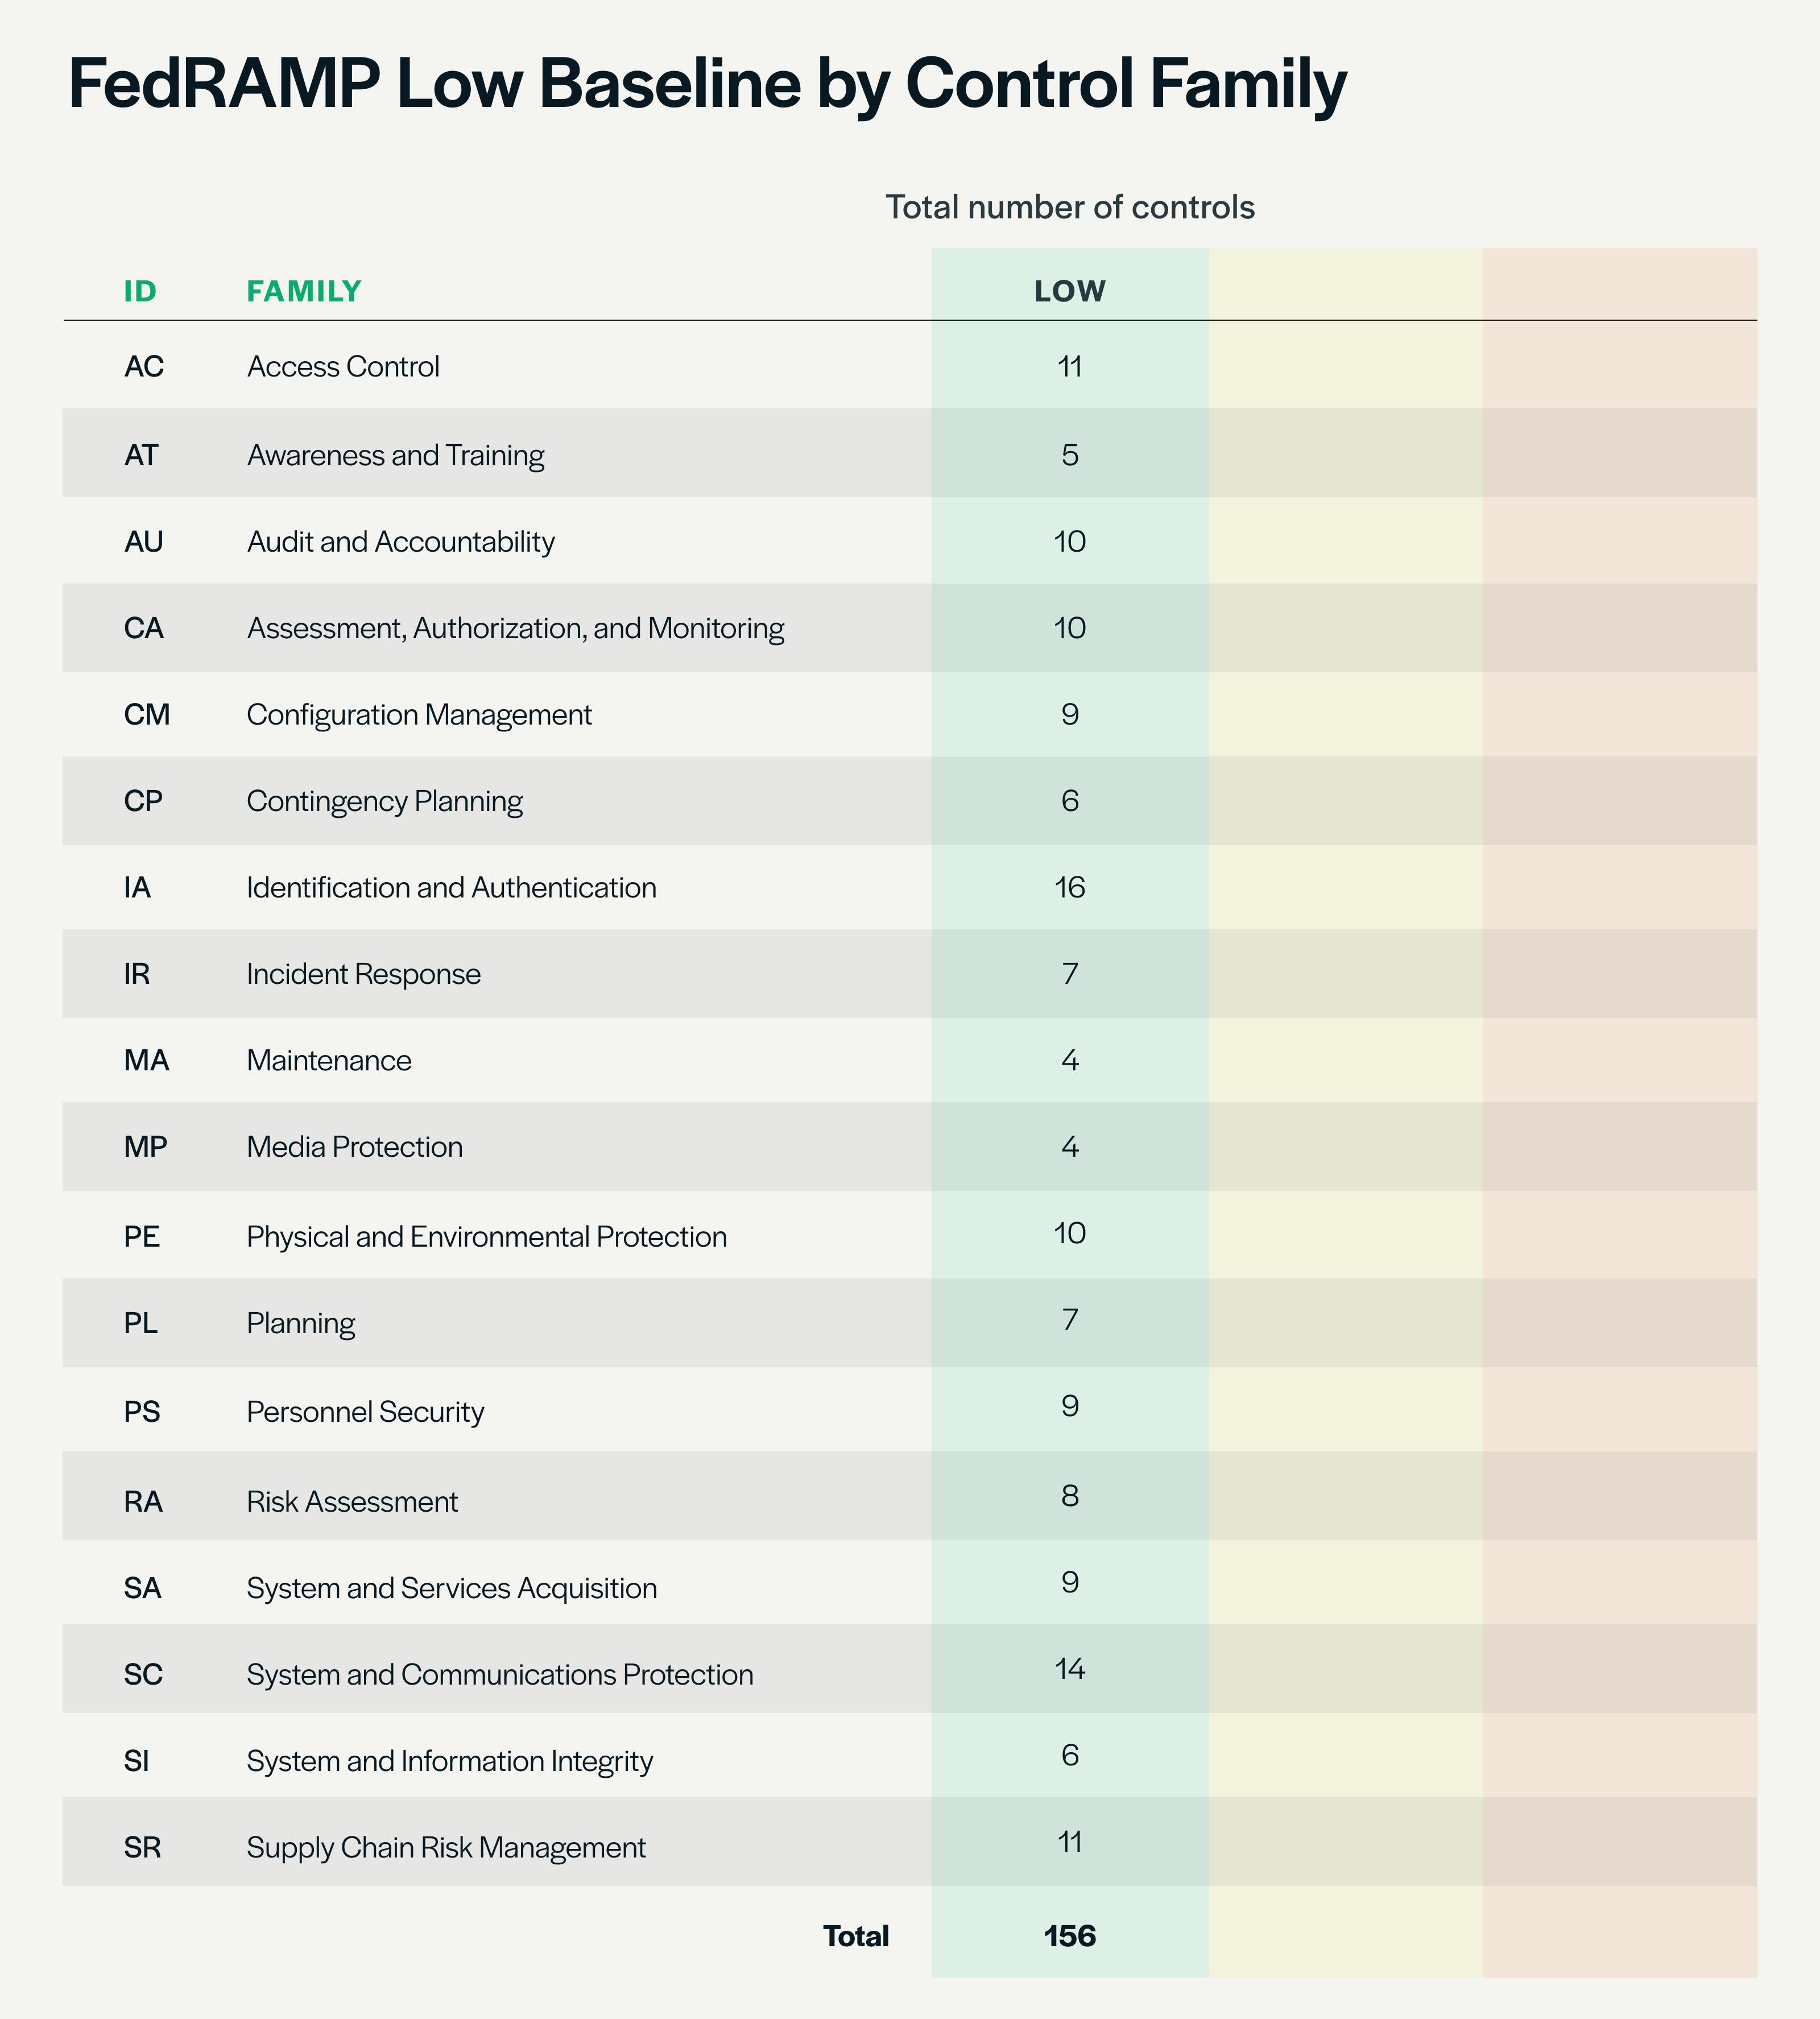This screenshot has width=1820, height=2019.
Task: Click the Media Protection family name
Action: coord(354,1147)
